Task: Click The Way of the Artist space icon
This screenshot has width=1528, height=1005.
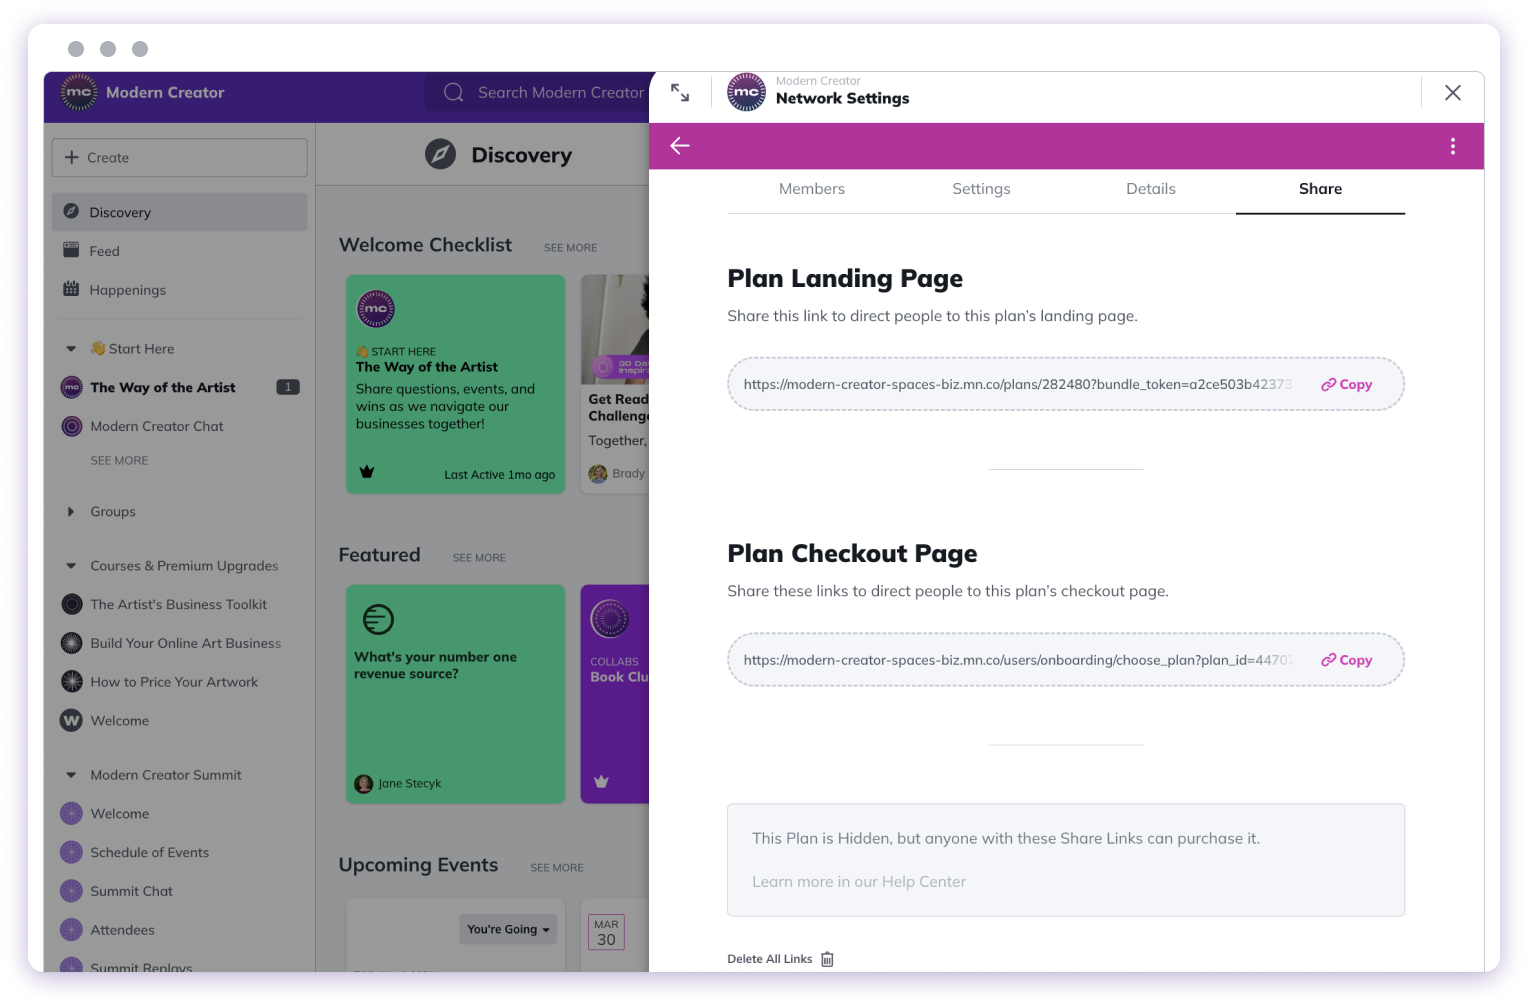Action: pos(72,387)
